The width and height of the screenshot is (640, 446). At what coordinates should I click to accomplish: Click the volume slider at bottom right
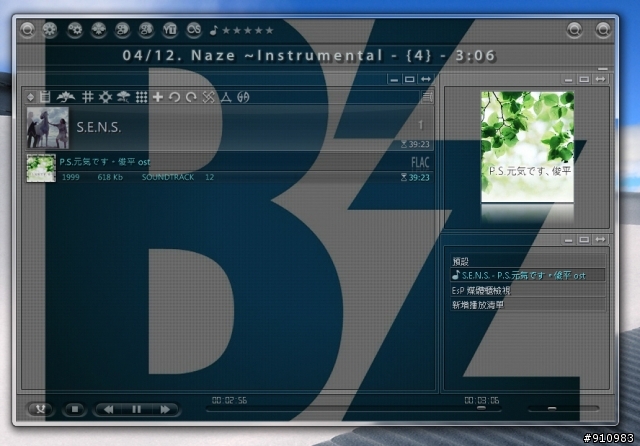click(563, 408)
